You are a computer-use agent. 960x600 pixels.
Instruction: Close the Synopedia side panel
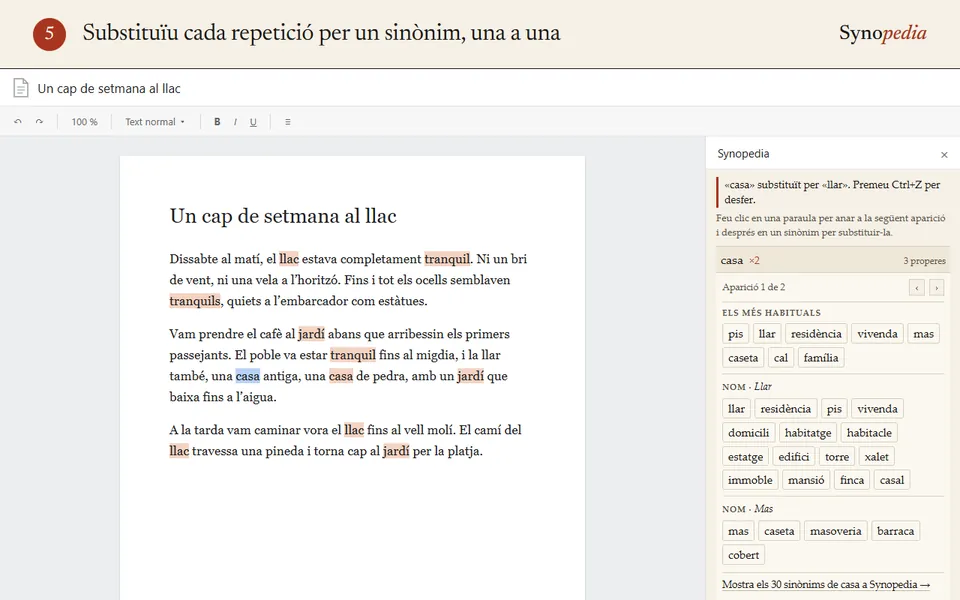click(x=944, y=155)
